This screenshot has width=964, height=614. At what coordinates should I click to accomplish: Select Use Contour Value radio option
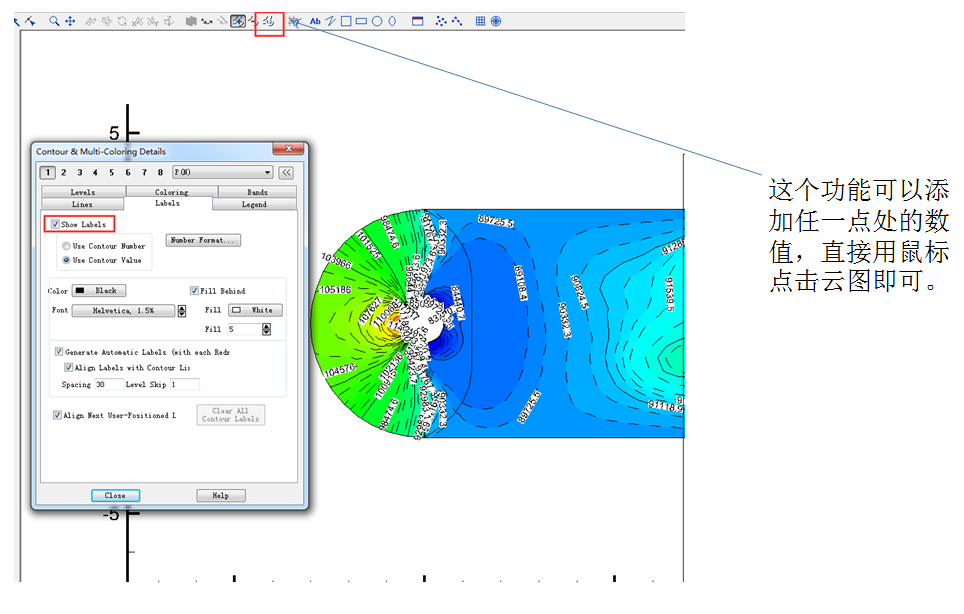click(x=66, y=260)
